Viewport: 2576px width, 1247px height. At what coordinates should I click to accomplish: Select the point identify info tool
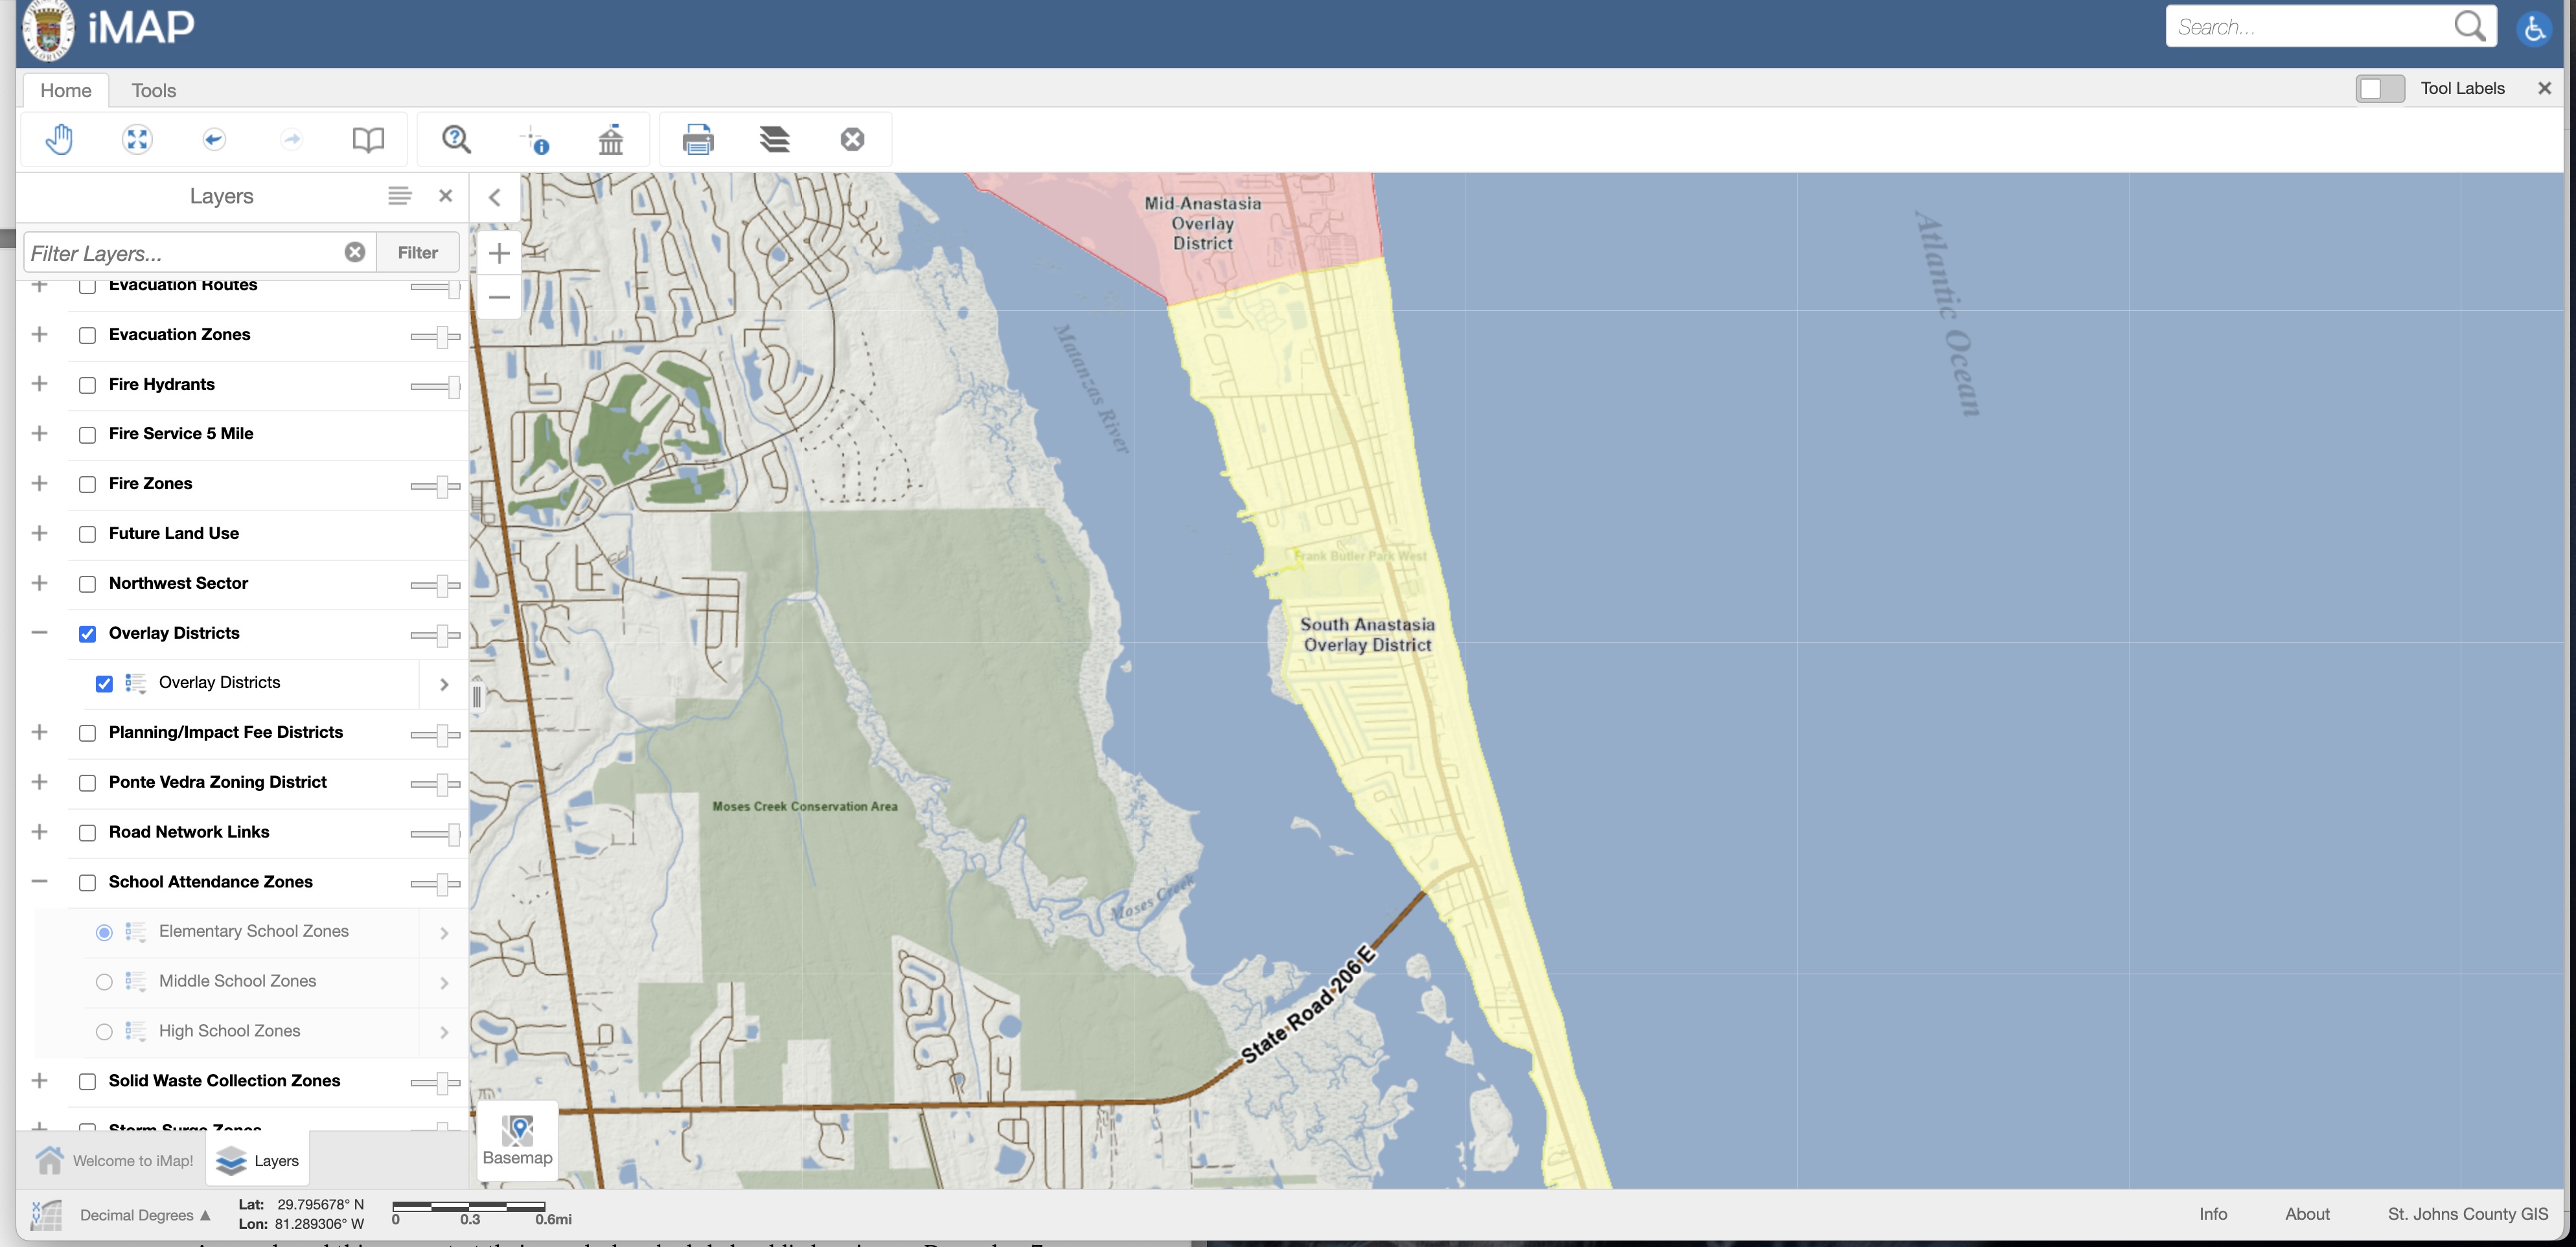[536, 140]
